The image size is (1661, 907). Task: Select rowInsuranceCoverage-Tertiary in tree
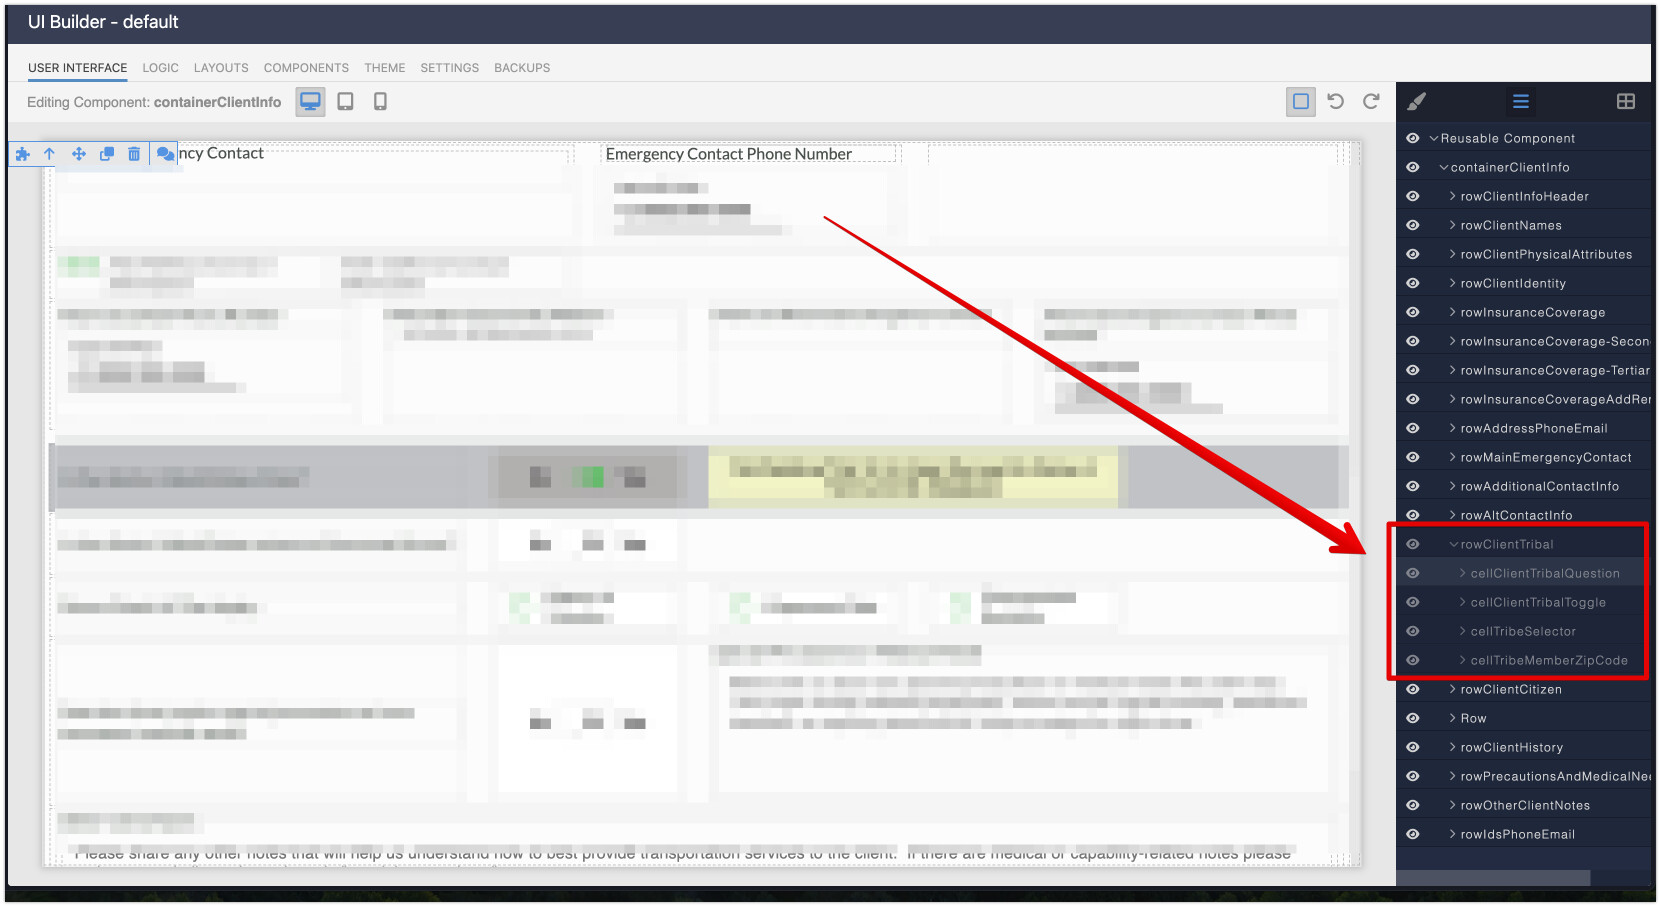(1554, 370)
